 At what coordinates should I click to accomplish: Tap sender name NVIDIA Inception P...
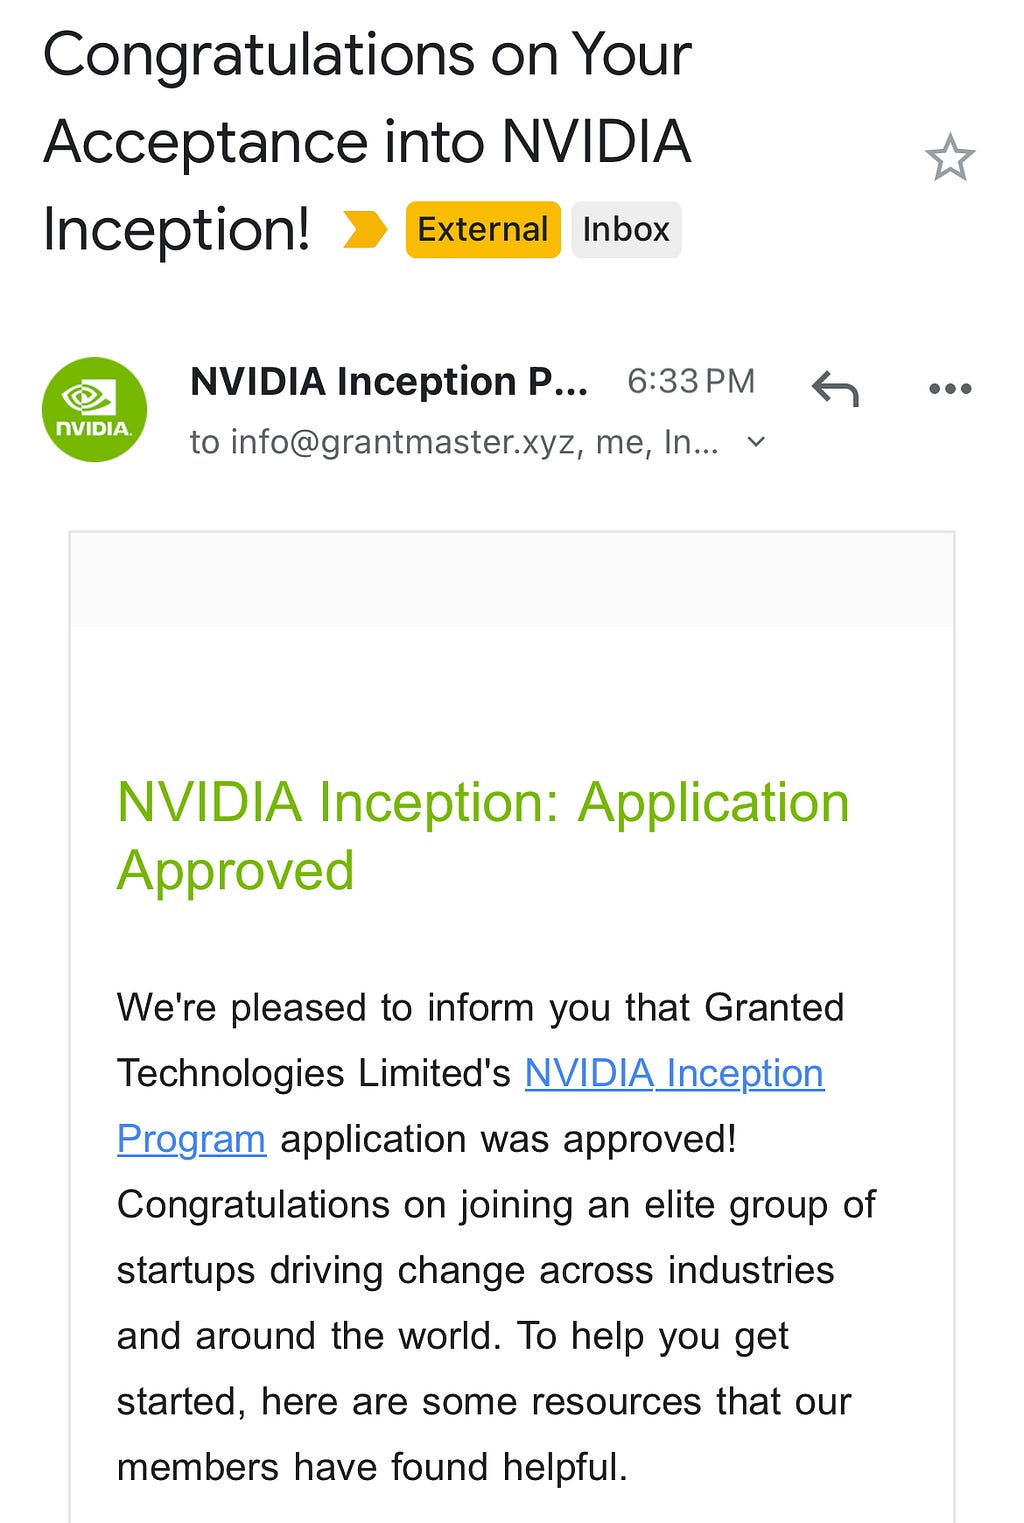tap(389, 381)
